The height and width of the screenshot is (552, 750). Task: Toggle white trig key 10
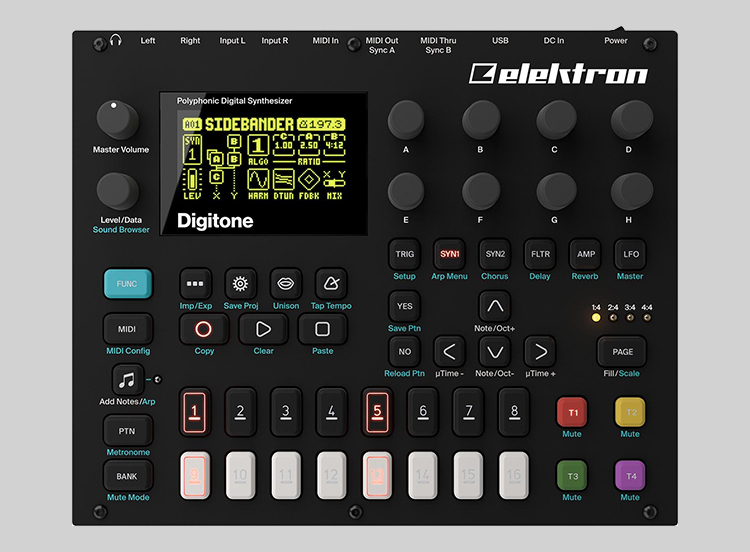240,475
